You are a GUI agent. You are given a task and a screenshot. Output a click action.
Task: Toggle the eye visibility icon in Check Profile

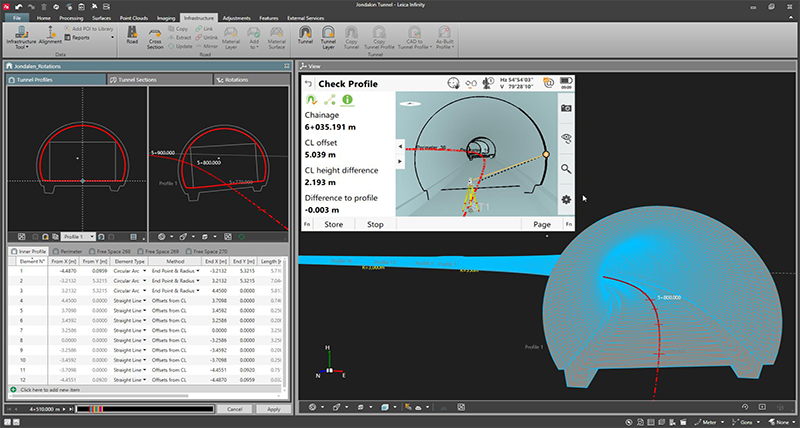tap(566, 139)
